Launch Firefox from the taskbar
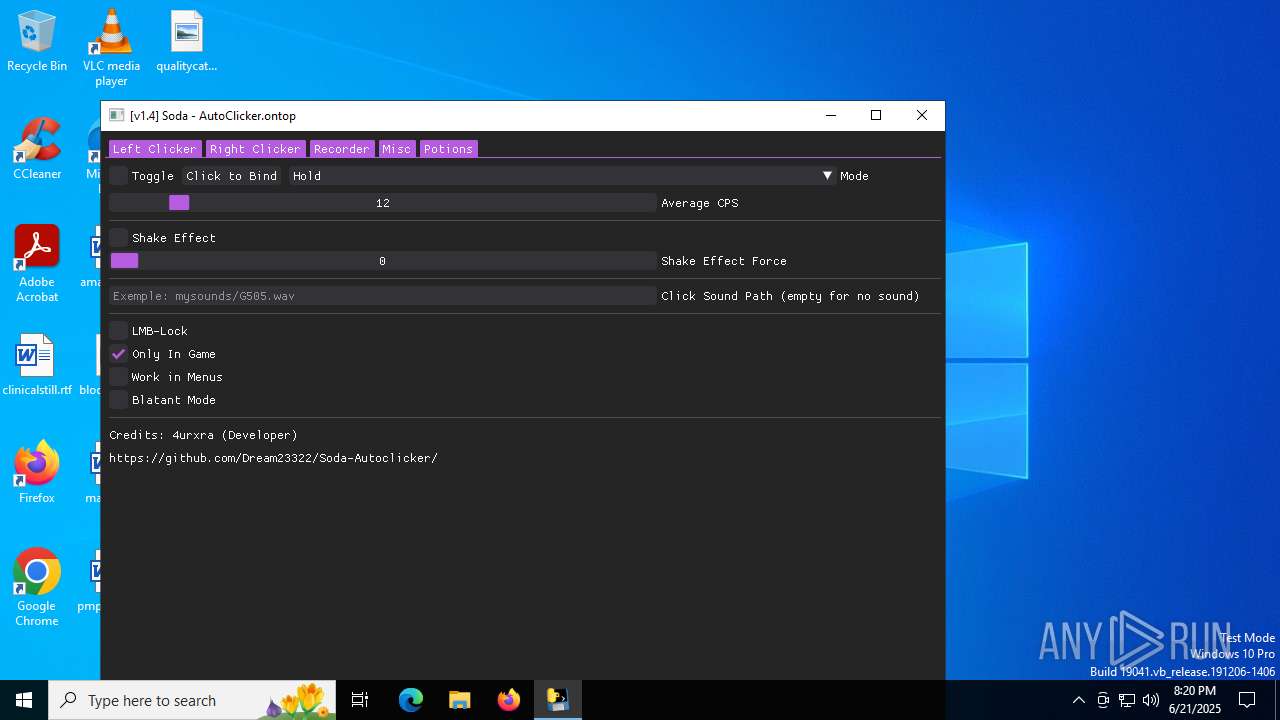 coord(509,700)
